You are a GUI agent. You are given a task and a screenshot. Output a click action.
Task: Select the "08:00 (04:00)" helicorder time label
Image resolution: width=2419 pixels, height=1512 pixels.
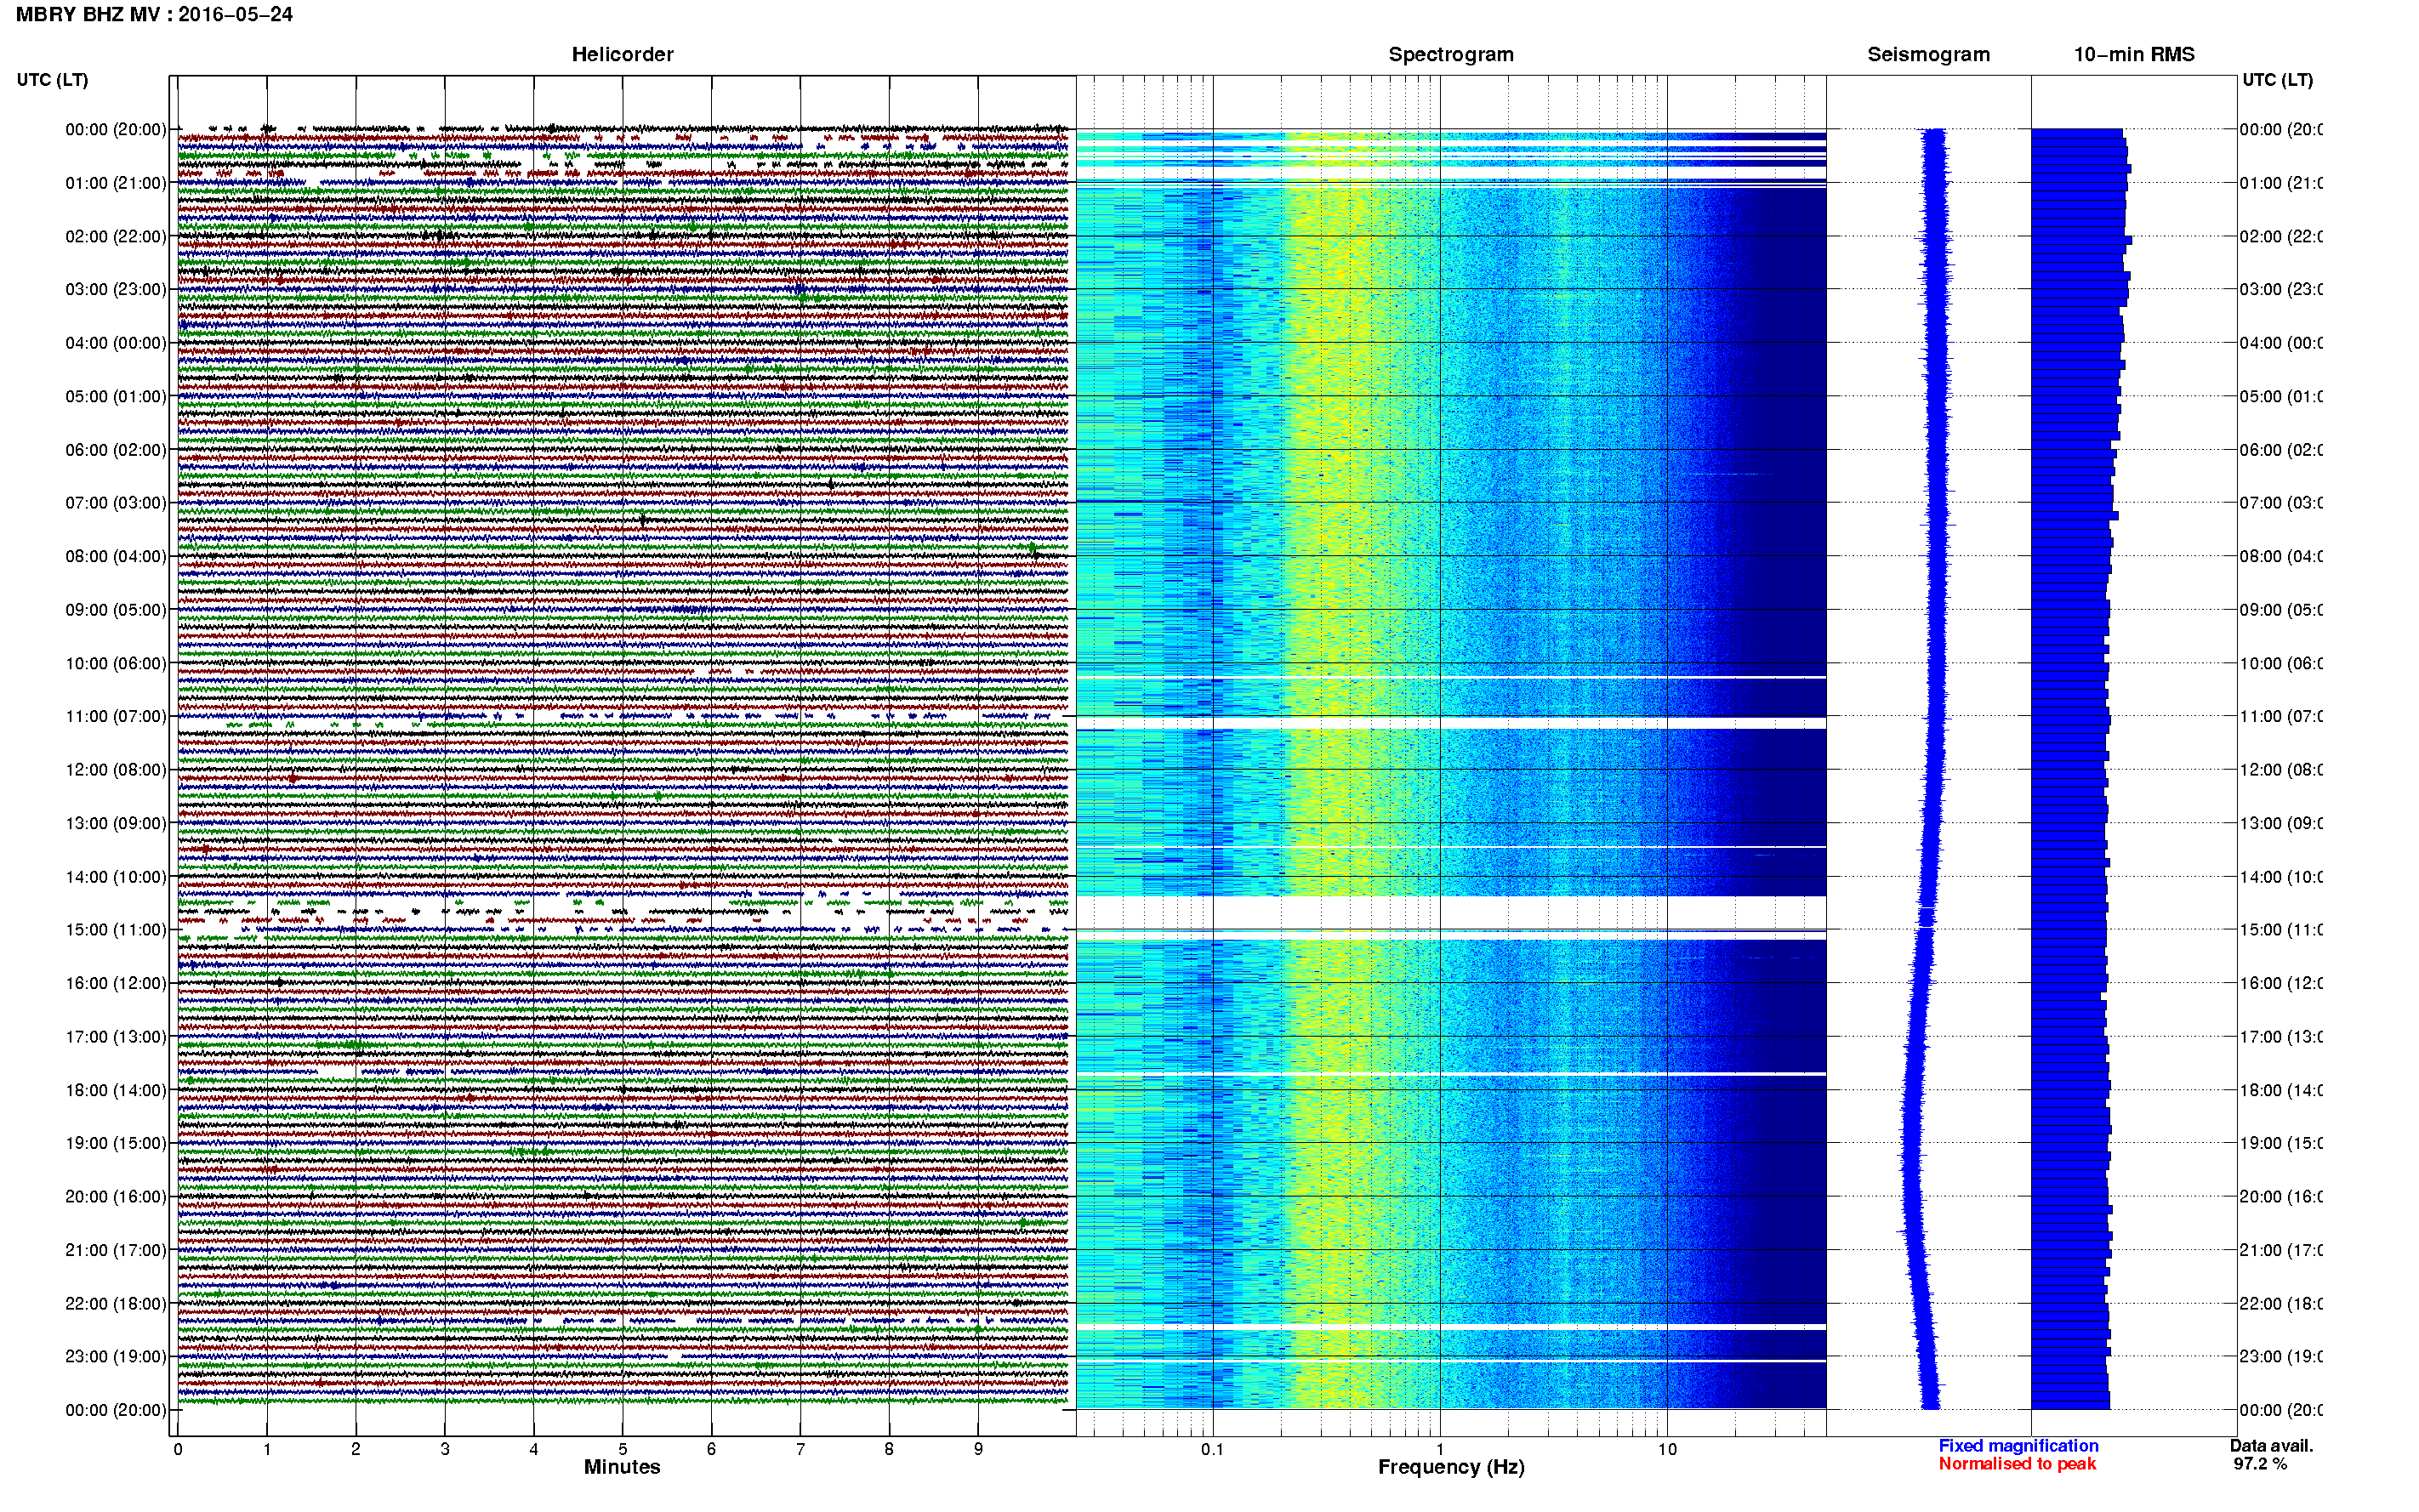tap(116, 556)
